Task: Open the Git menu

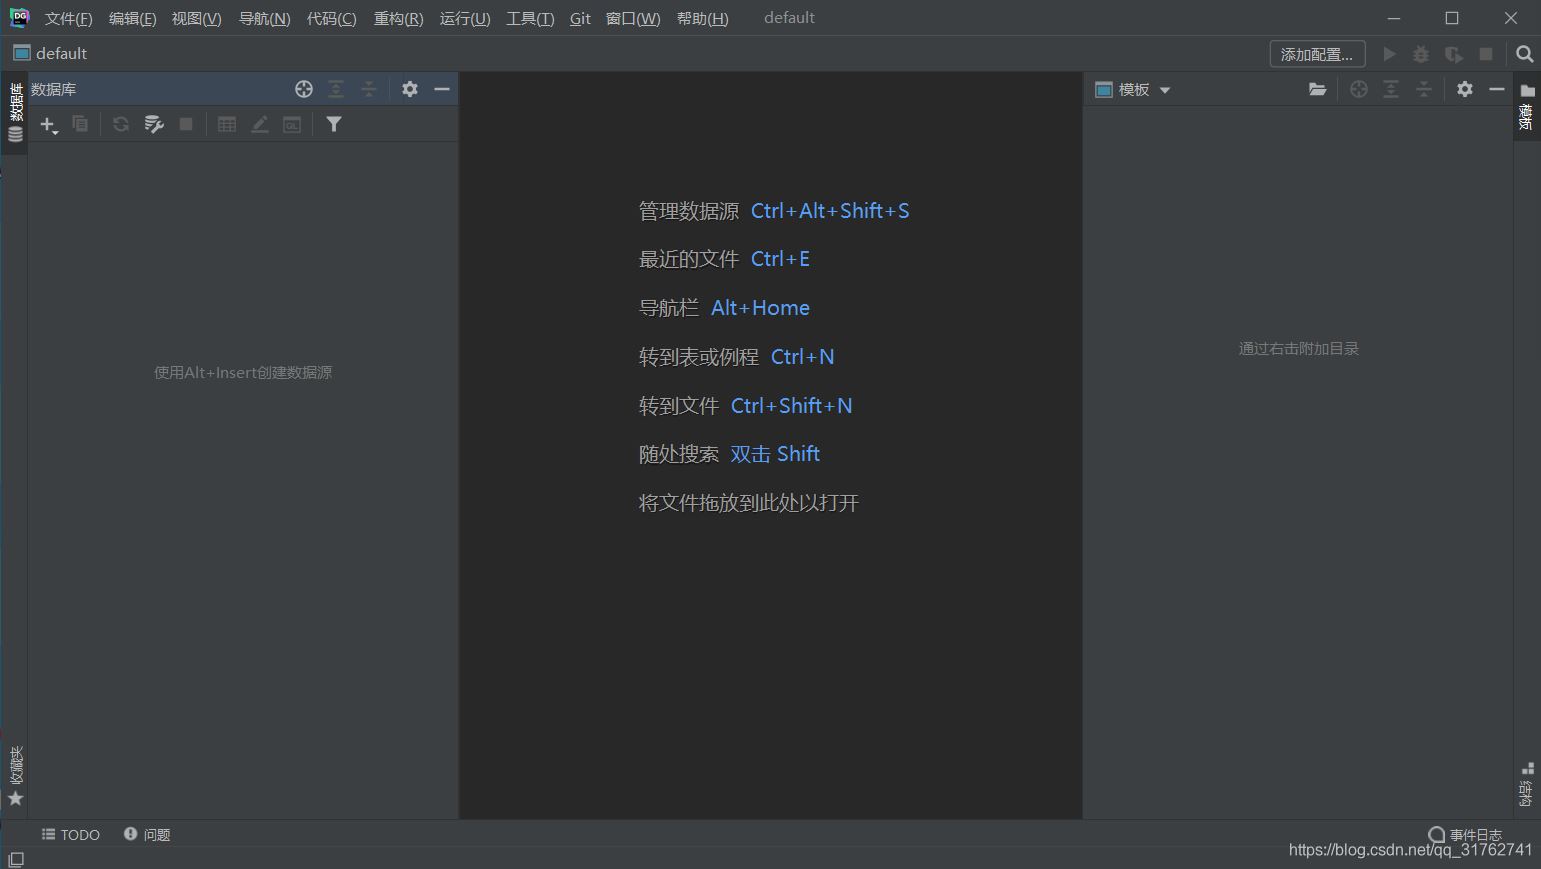Action: [580, 19]
